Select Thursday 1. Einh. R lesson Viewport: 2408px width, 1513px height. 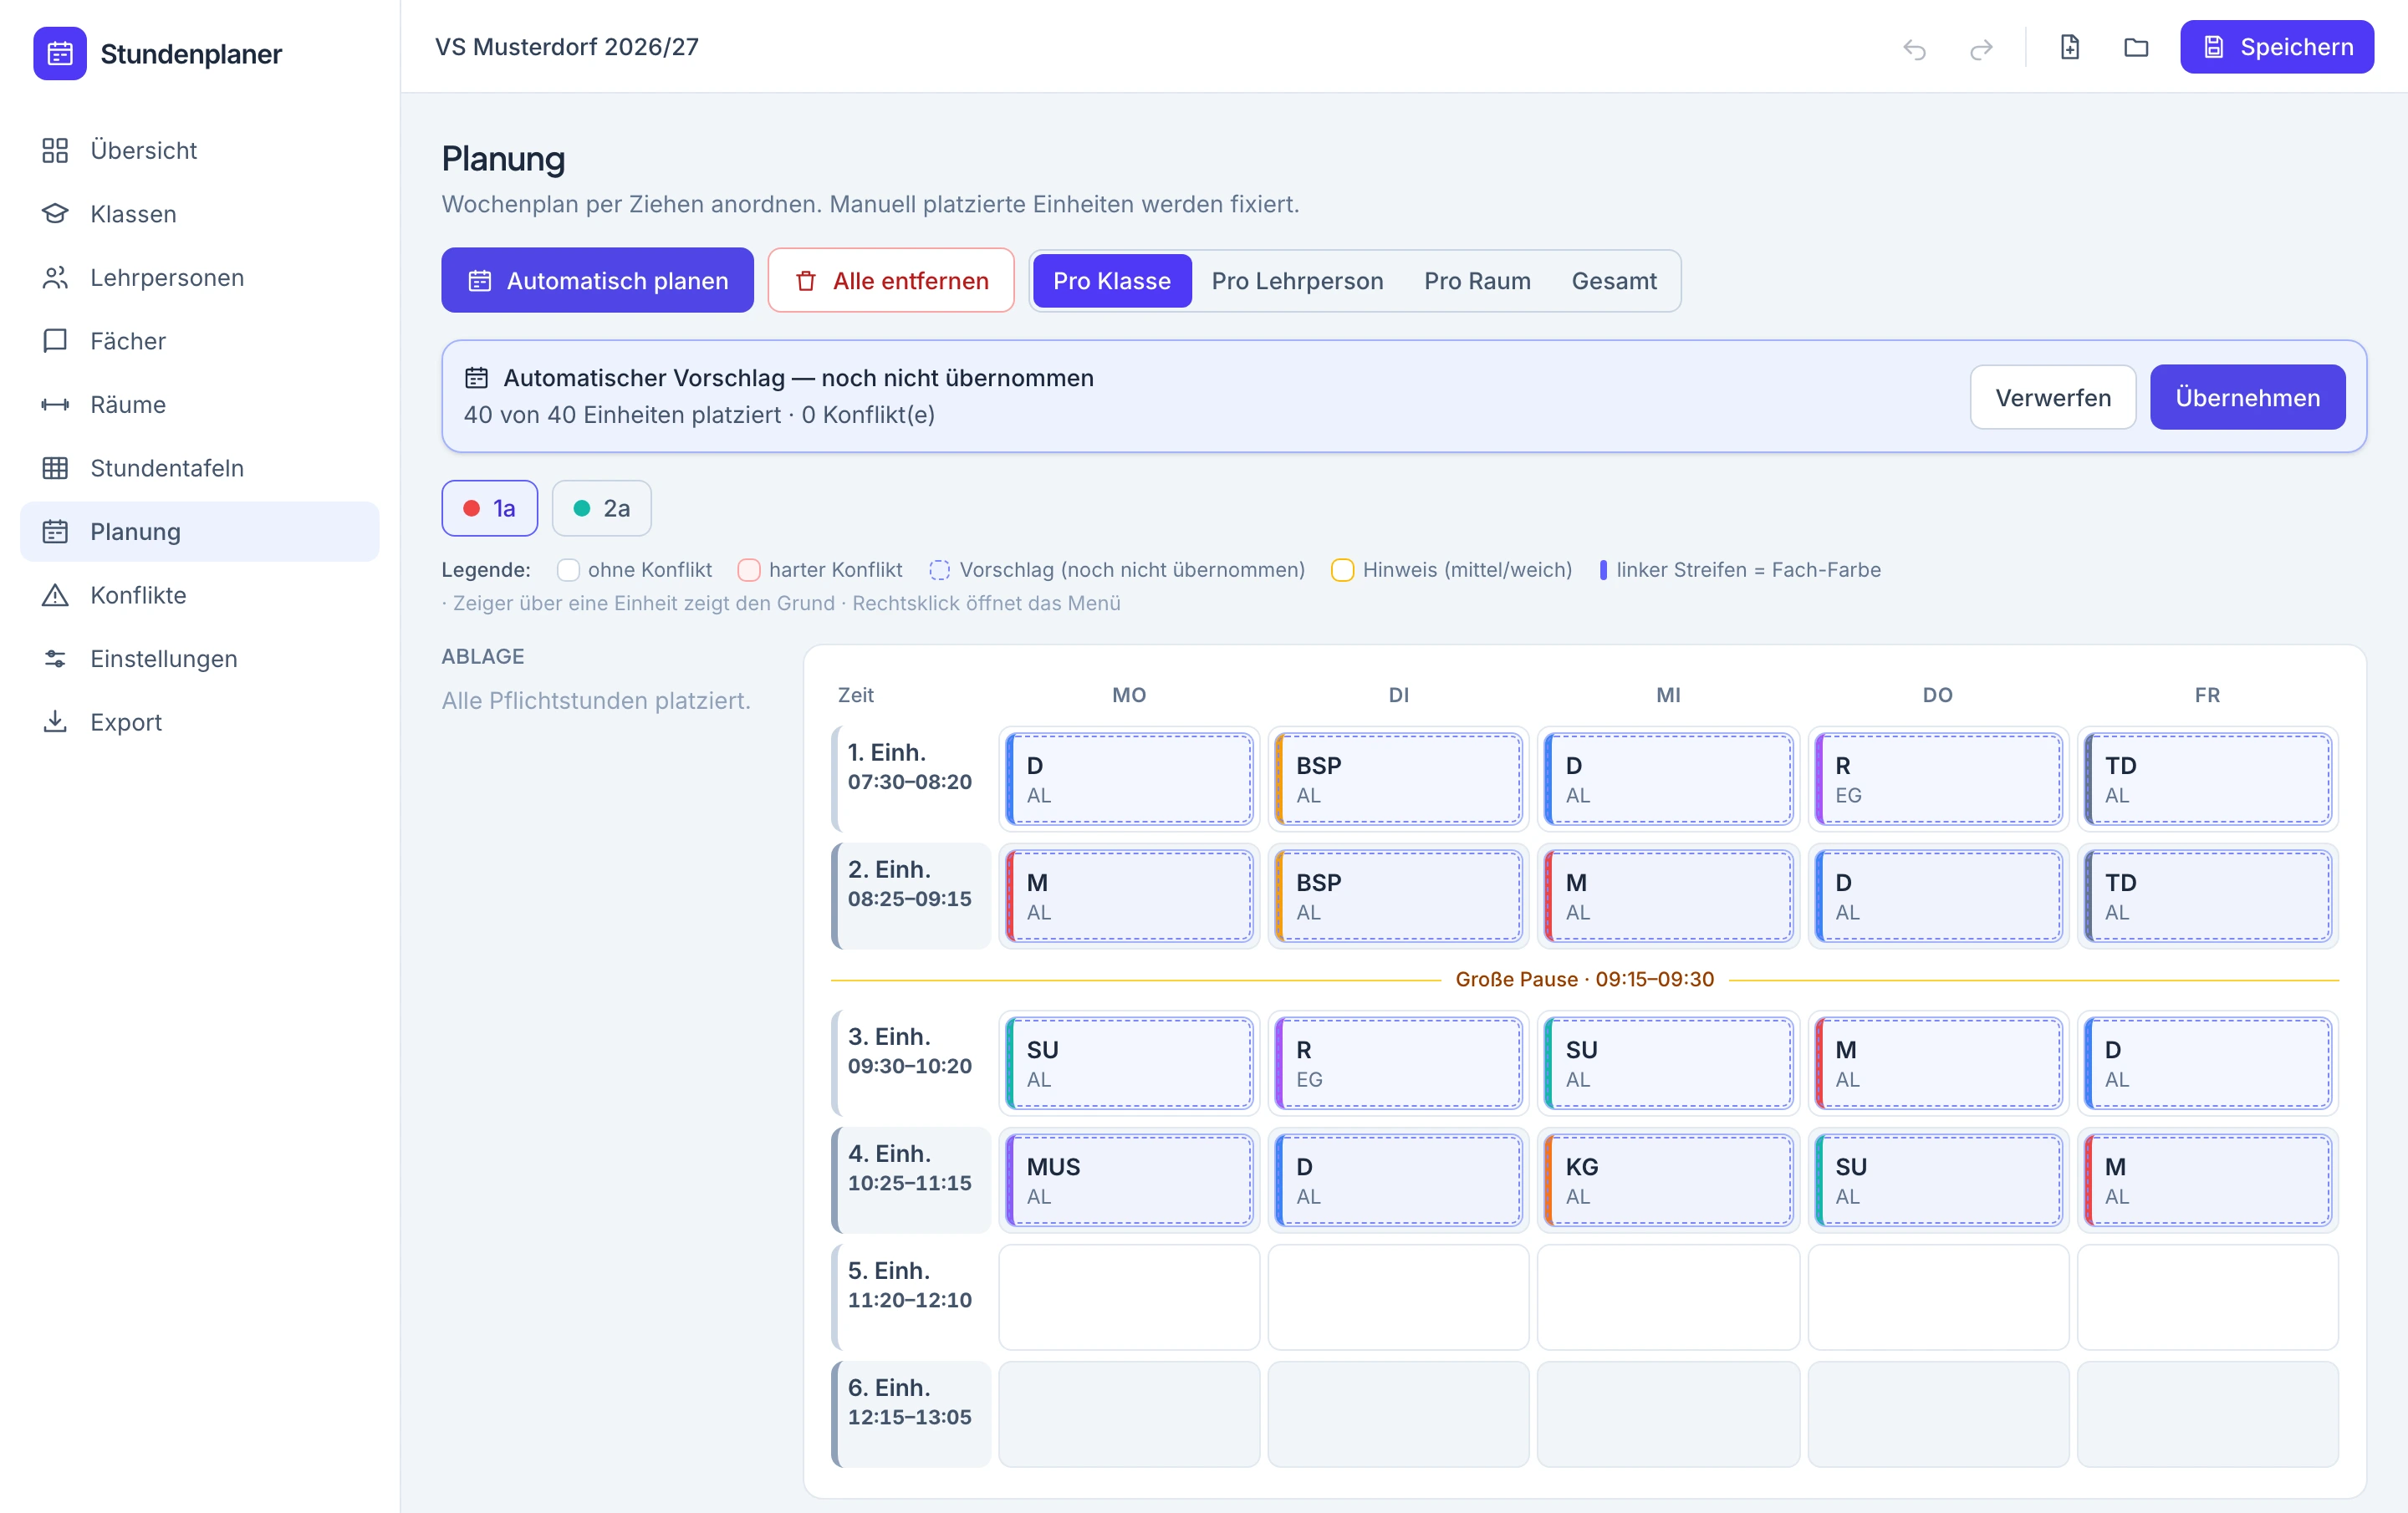(x=1938, y=779)
